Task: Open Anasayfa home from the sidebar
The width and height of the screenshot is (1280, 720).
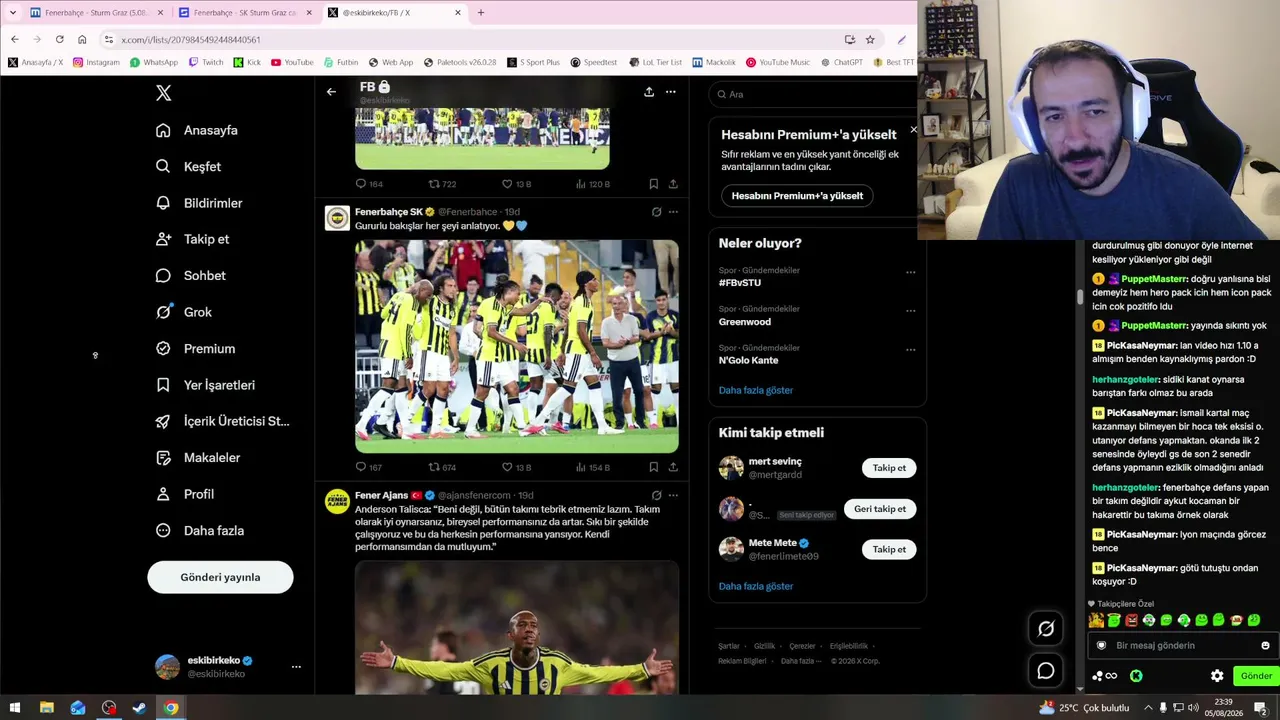Action: [x=197, y=130]
